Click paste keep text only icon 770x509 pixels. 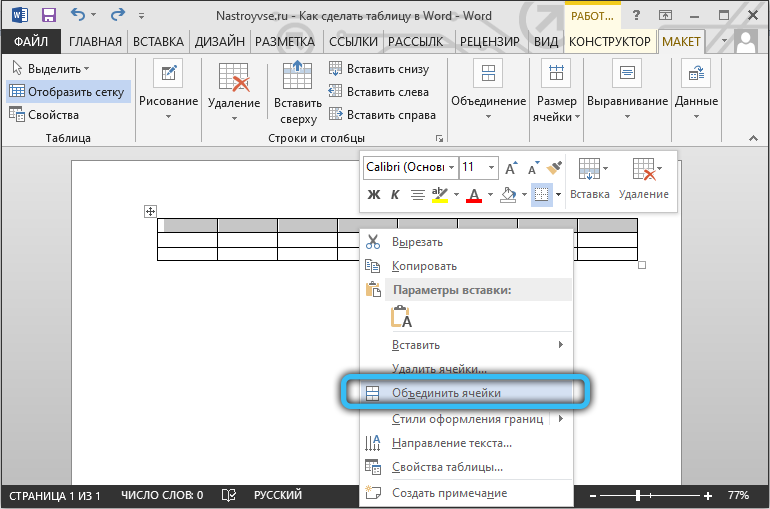(x=401, y=317)
